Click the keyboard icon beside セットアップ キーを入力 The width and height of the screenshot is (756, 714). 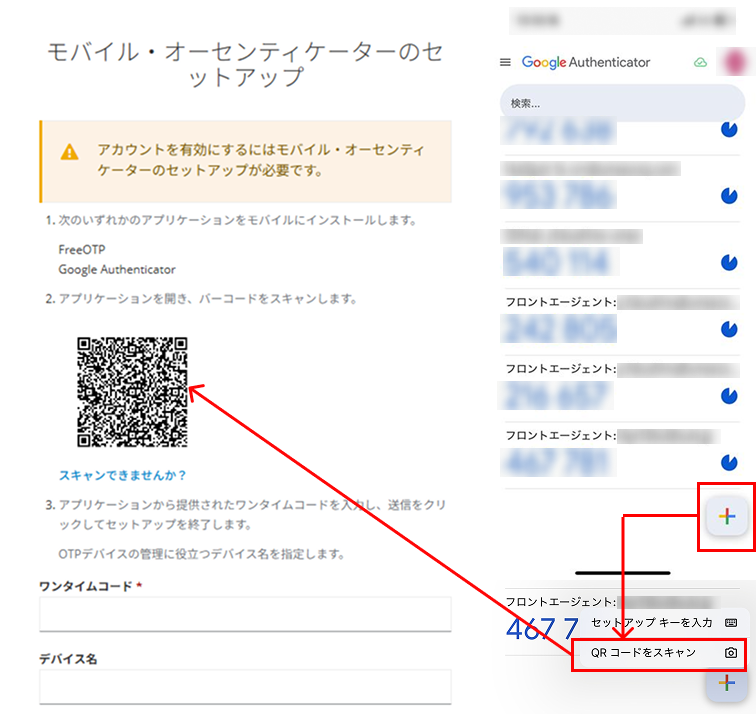[731, 622]
